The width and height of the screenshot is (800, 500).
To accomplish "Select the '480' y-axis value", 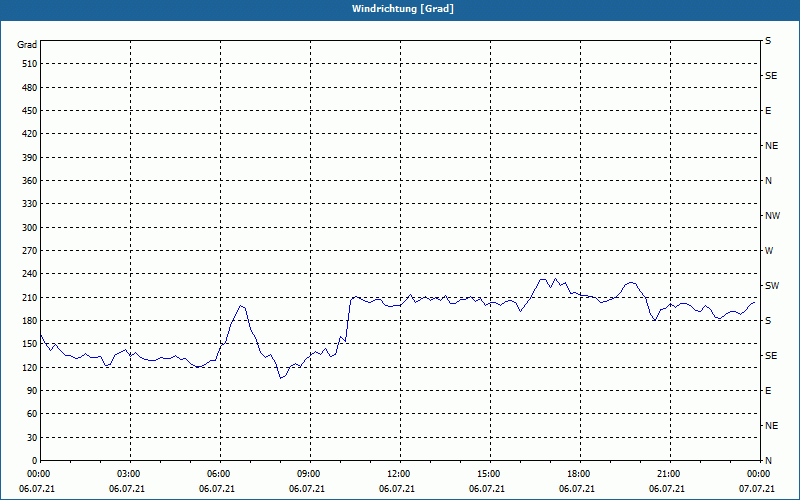I will 30,88.
